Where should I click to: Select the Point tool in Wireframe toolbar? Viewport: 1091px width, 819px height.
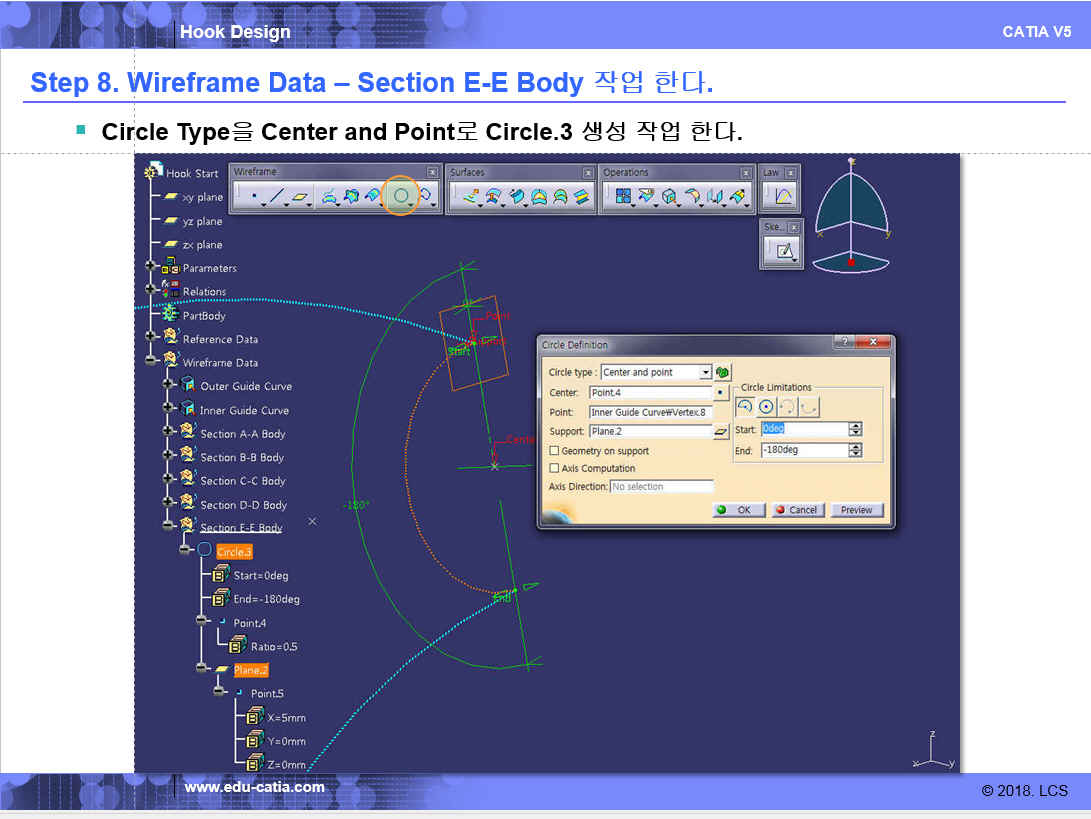point(254,197)
